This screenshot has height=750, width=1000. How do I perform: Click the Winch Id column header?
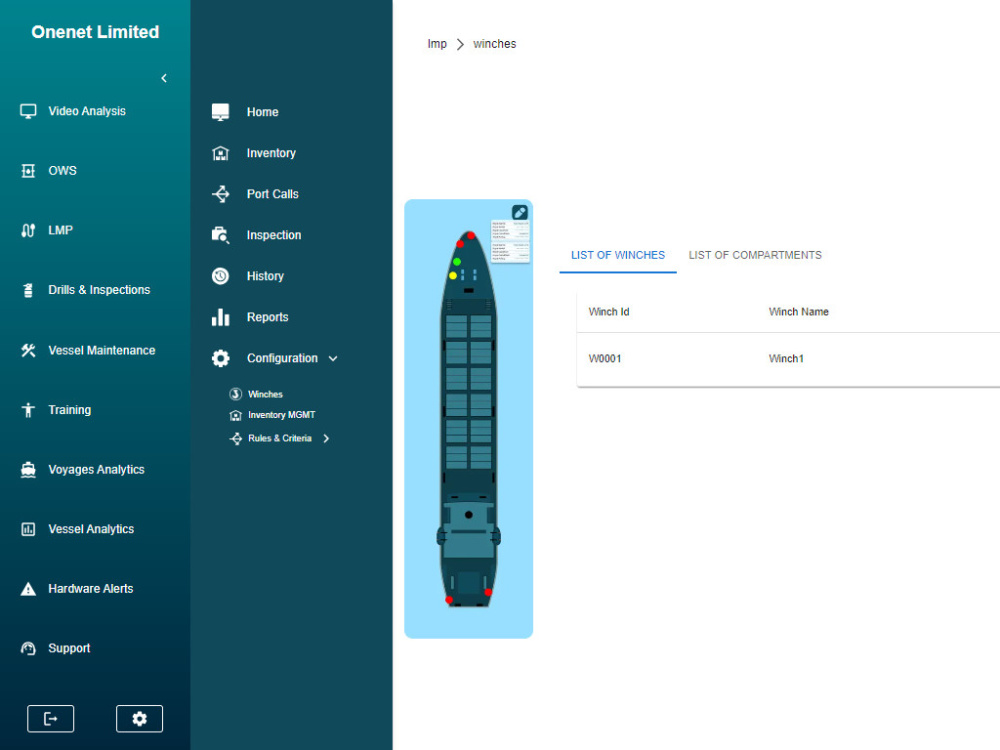[x=608, y=312]
